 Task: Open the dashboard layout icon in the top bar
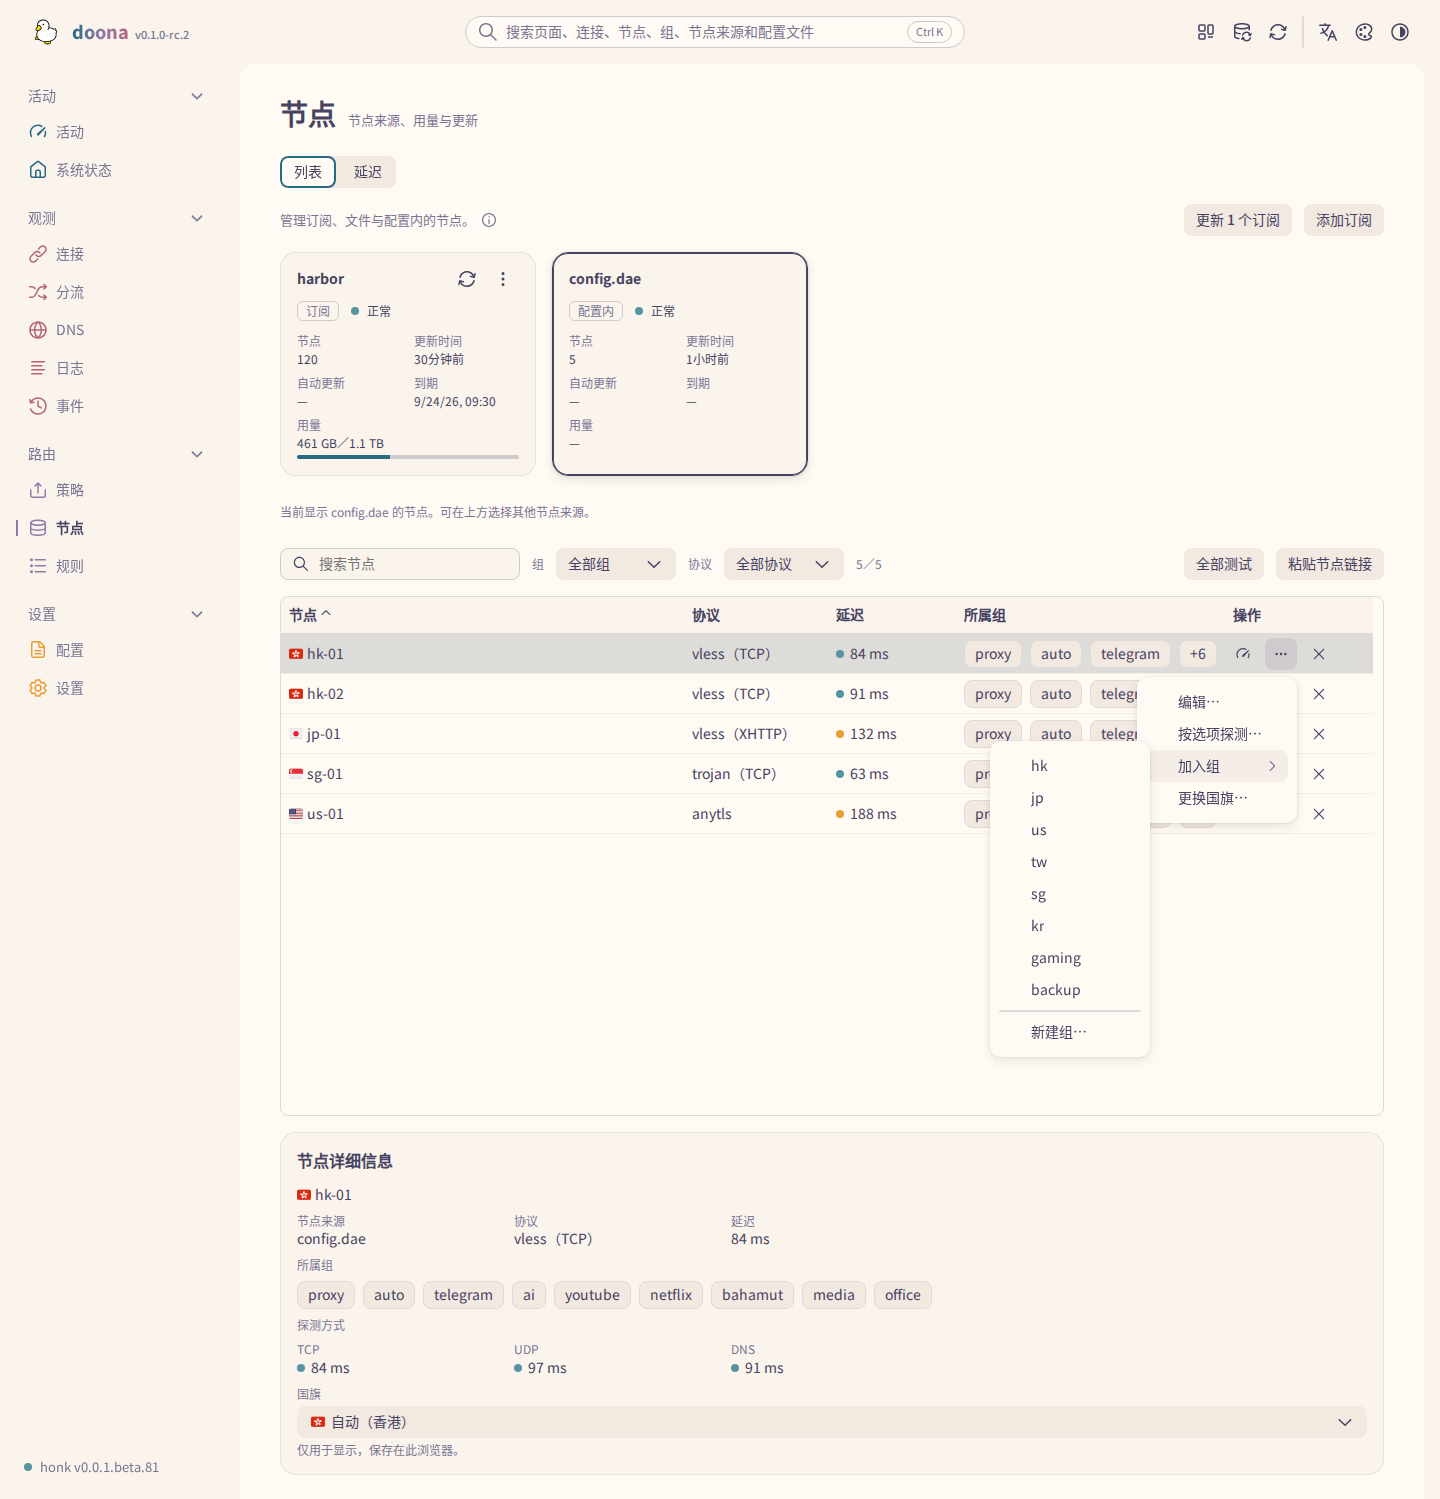[1206, 32]
